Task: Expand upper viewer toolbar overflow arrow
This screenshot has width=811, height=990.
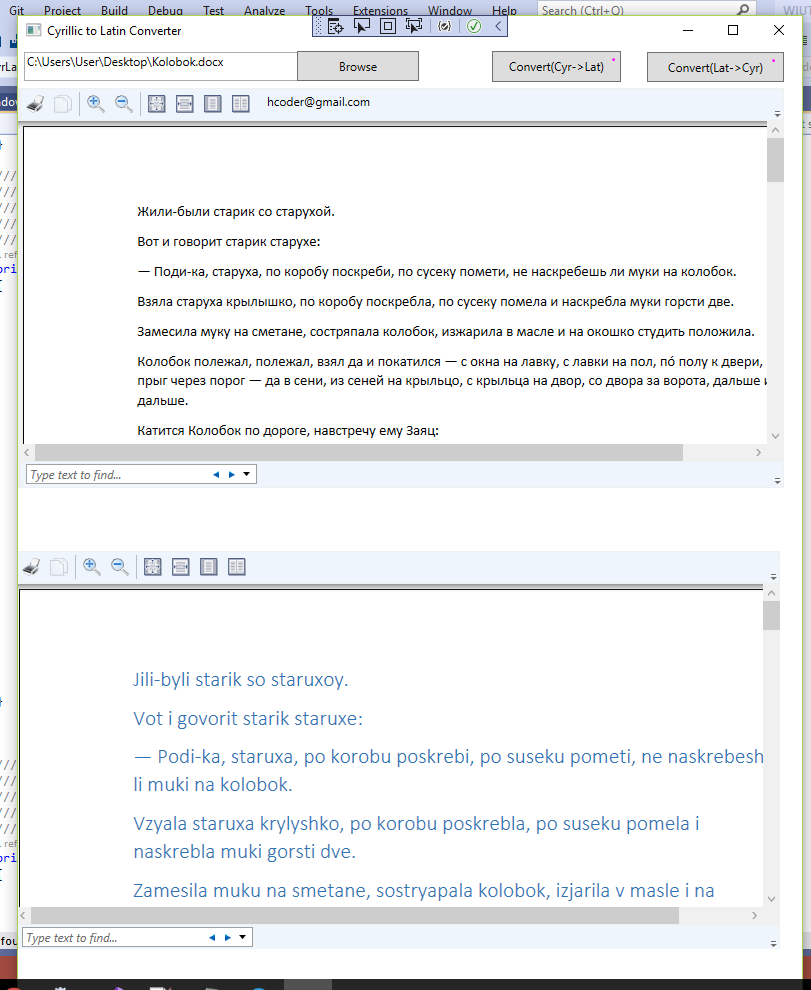Action: (778, 114)
